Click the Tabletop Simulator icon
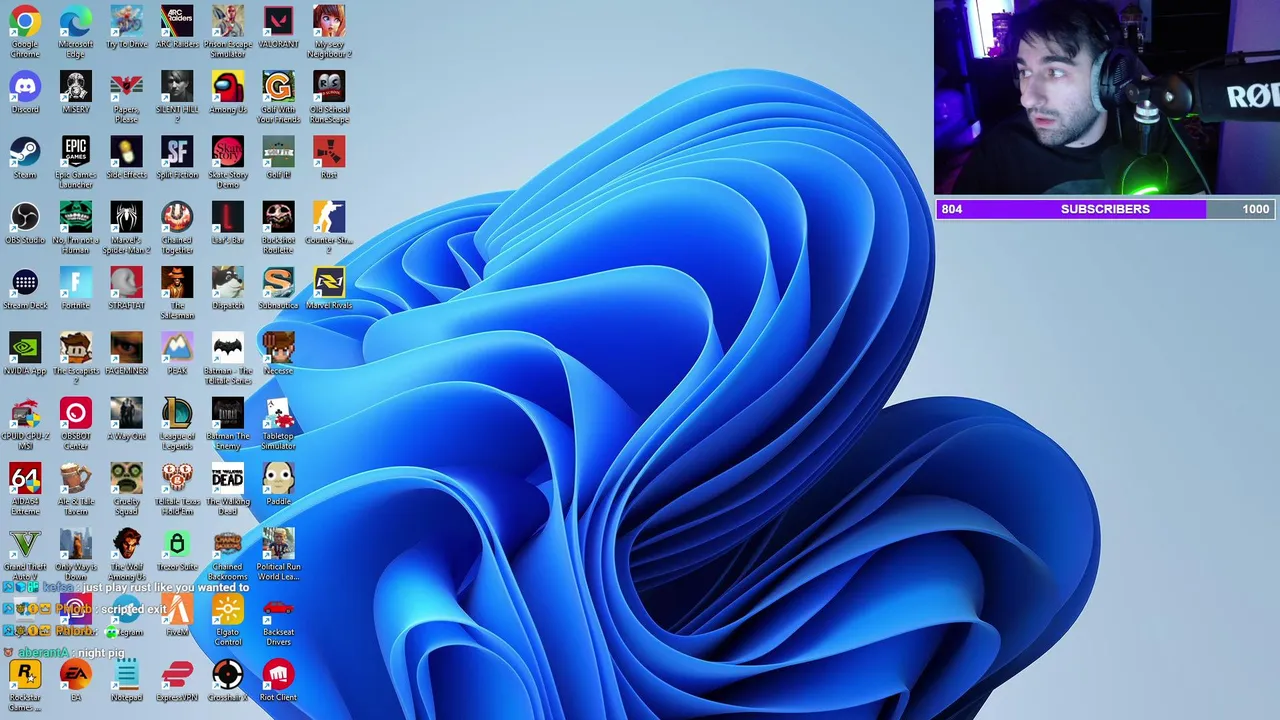 pos(278,413)
